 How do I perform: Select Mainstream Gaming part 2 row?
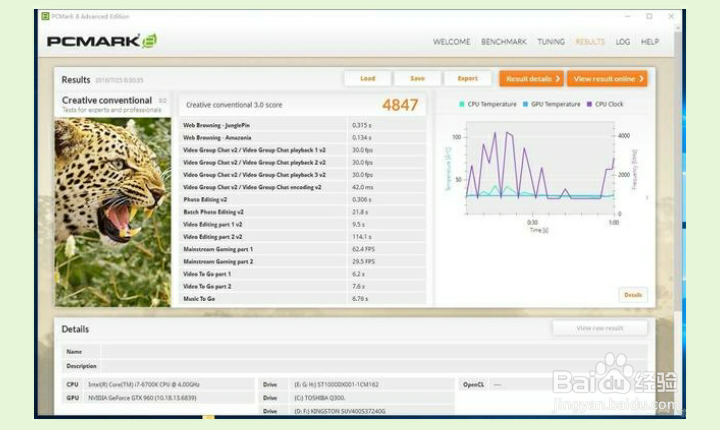click(302, 261)
